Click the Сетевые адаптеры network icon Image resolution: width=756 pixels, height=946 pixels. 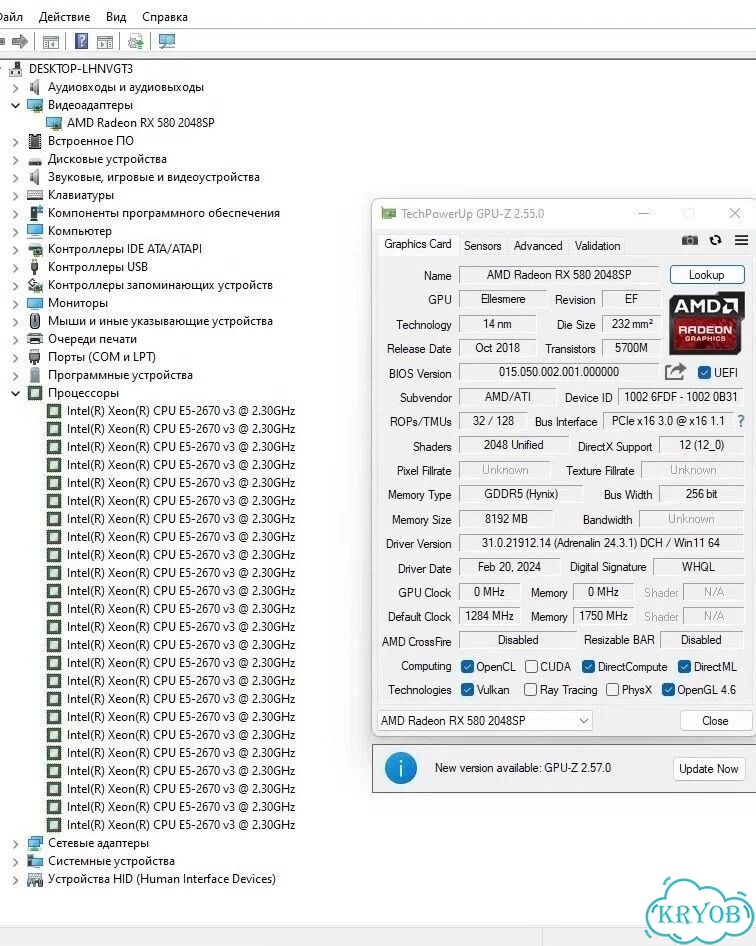pos(35,843)
